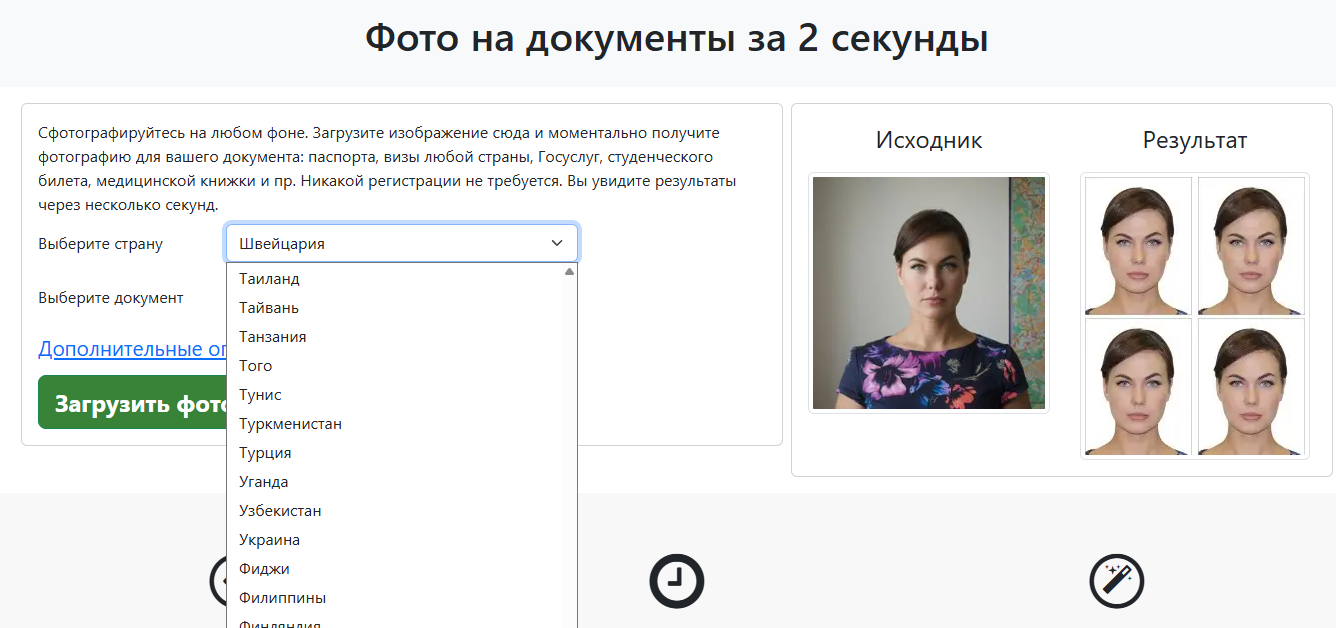Click the dropdown list scroll-up arrow

coord(569,271)
